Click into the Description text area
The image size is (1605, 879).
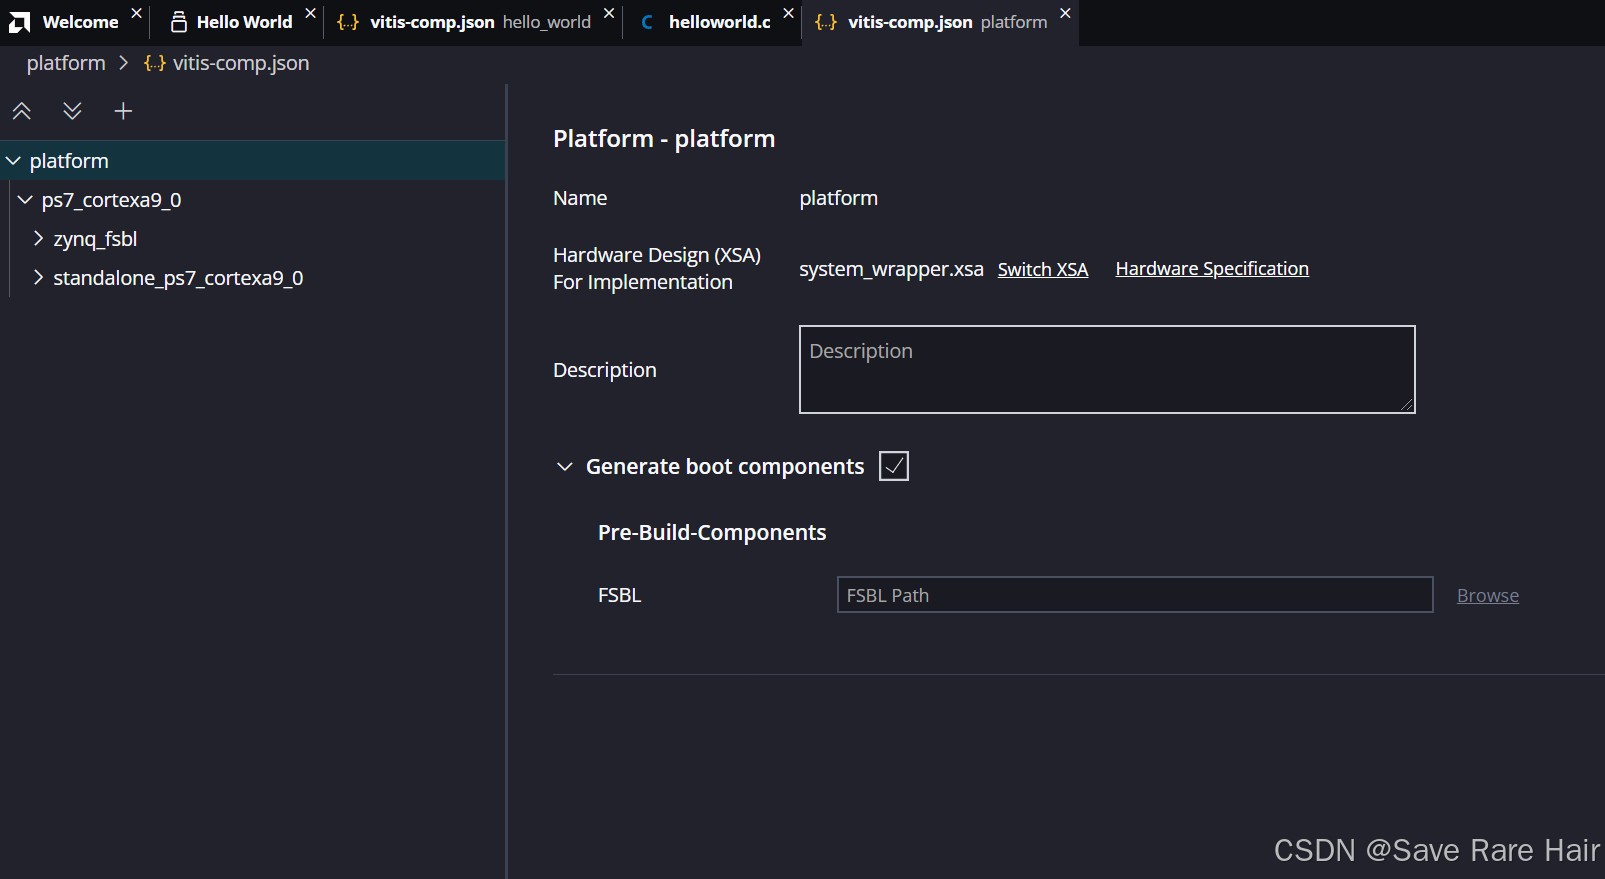pyautogui.click(x=1107, y=369)
